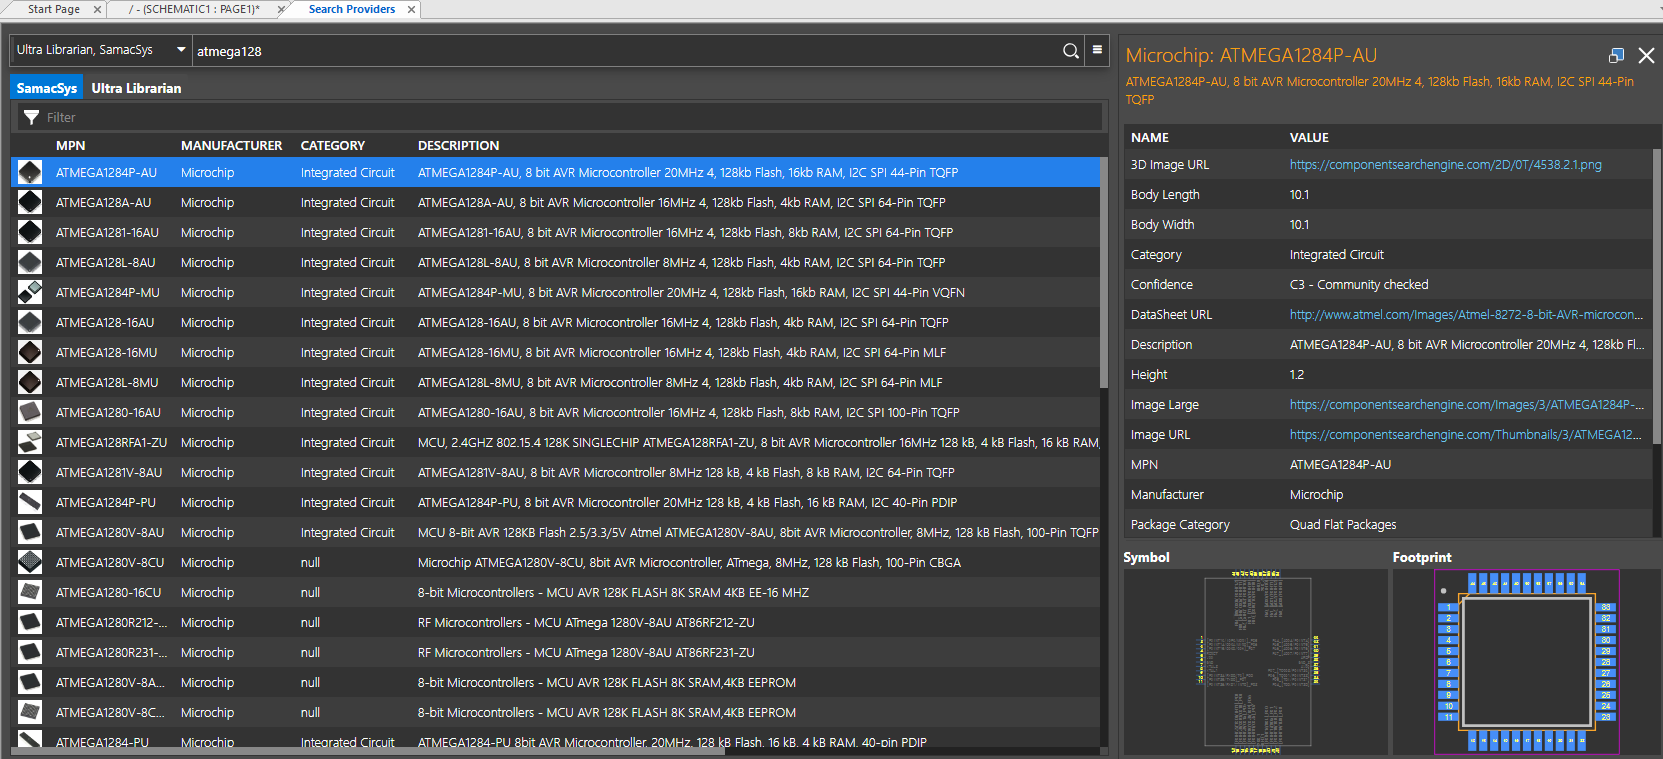The image size is (1663, 759).
Task: Switch to the Start Page tab
Action: click(x=54, y=9)
